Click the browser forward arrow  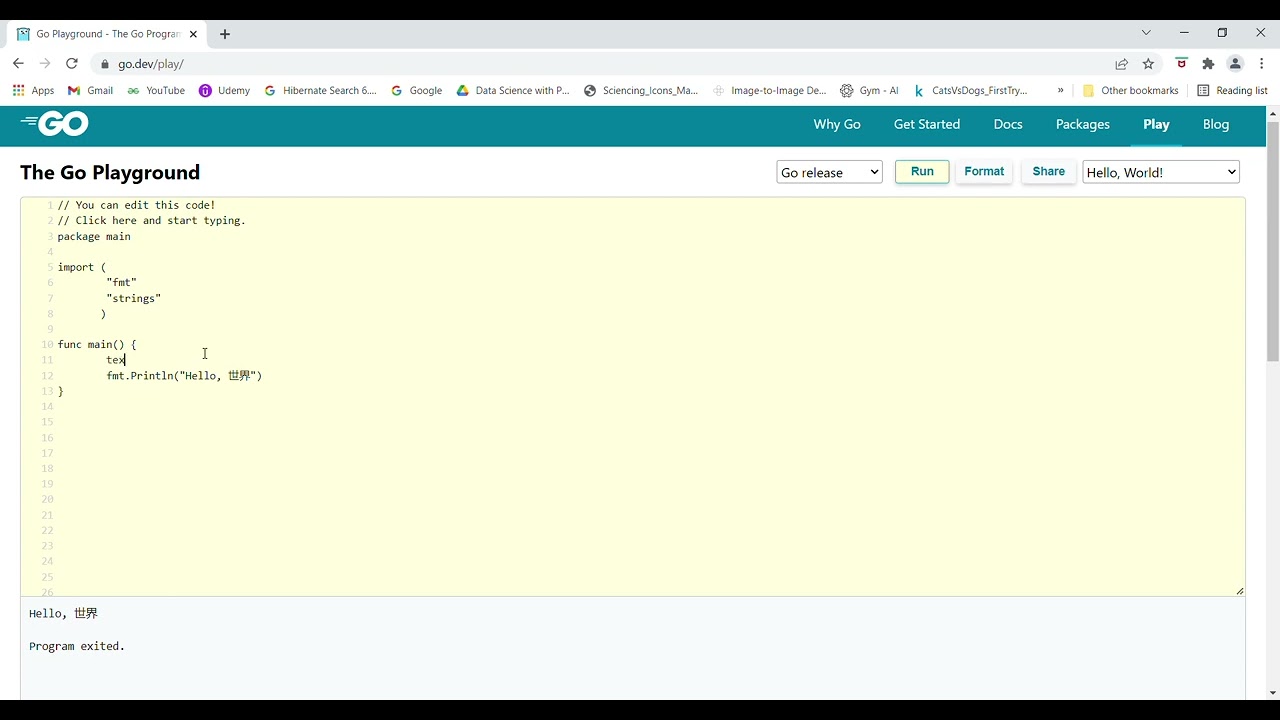pos(45,63)
